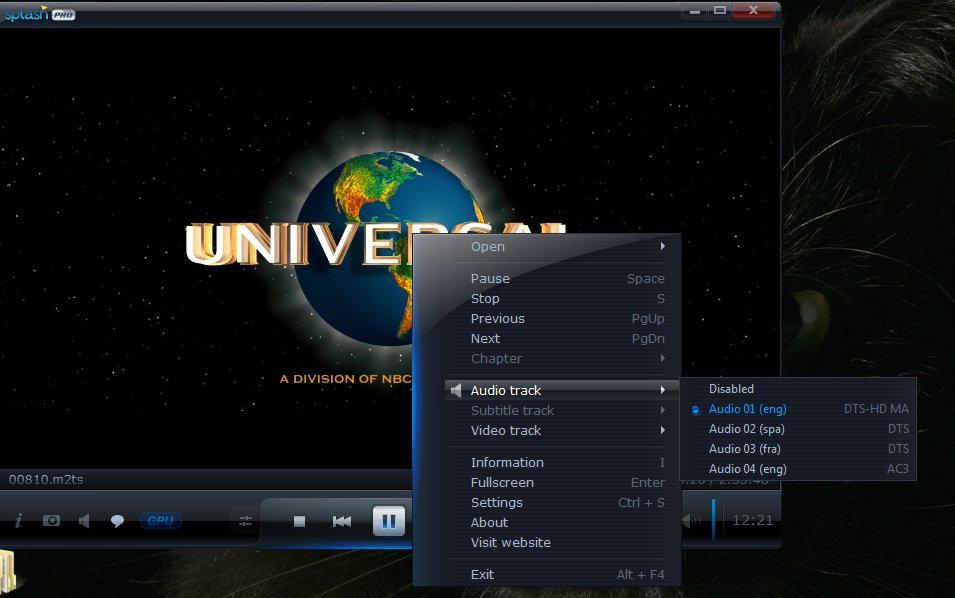This screenshot has width=955, height=598.
Task: Follow the Visit website entry
Action: pyautogui.click(x=563, y=543)
